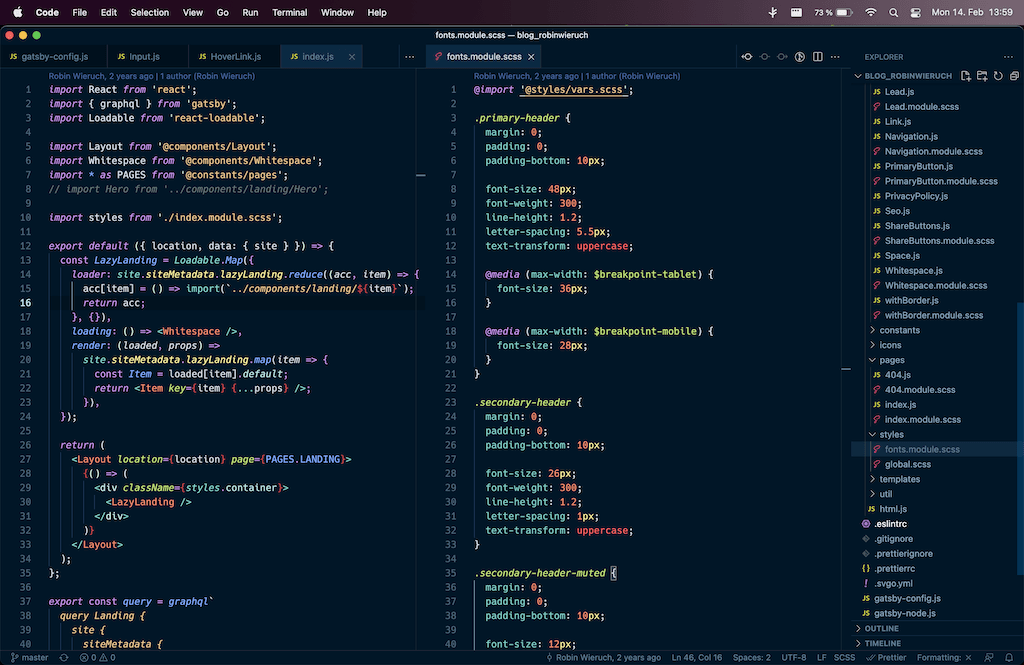This screenshot has height=665, width=1024.
Task: Toggle Prettier in the status bar
Action: (x=885, y=658)
